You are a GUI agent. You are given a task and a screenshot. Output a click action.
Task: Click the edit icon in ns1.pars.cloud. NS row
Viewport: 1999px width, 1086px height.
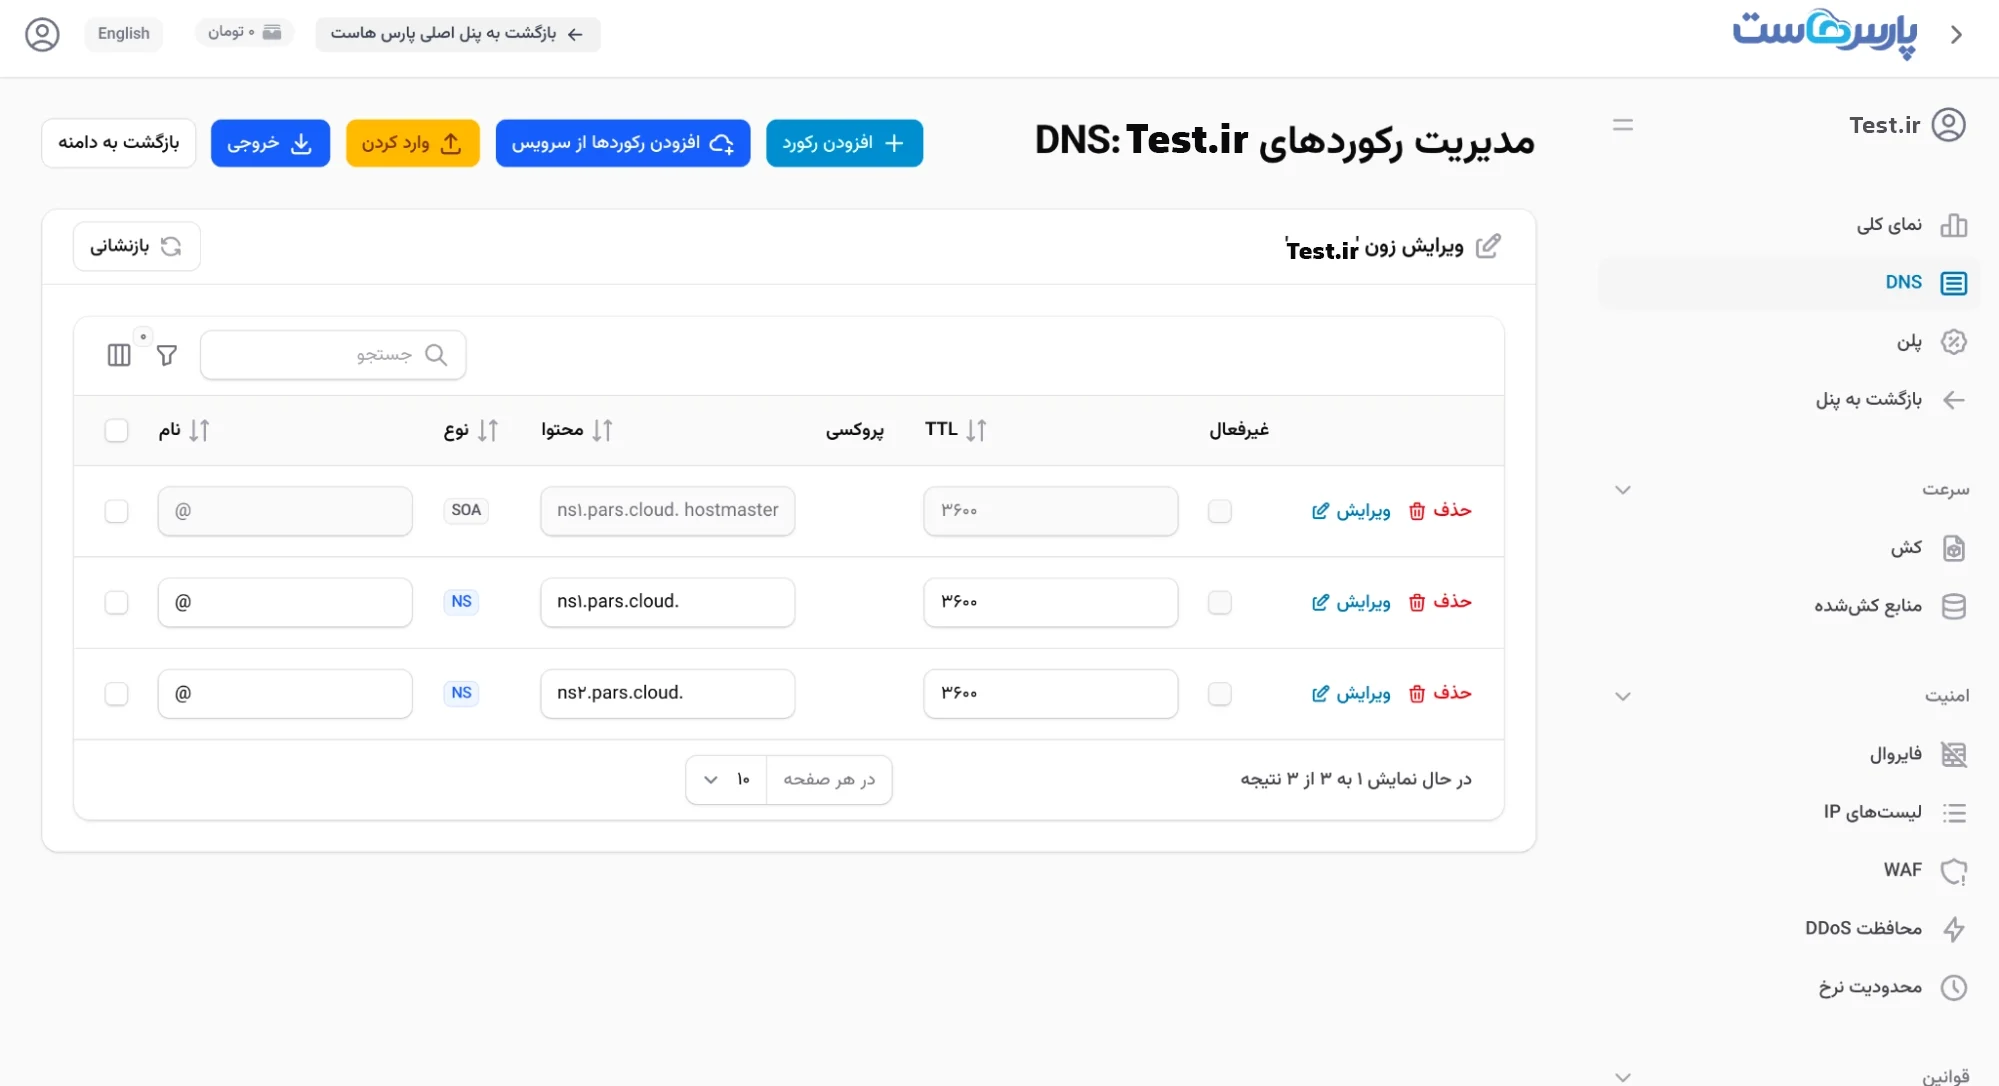pyautogui.click(x=1320, y=602)
